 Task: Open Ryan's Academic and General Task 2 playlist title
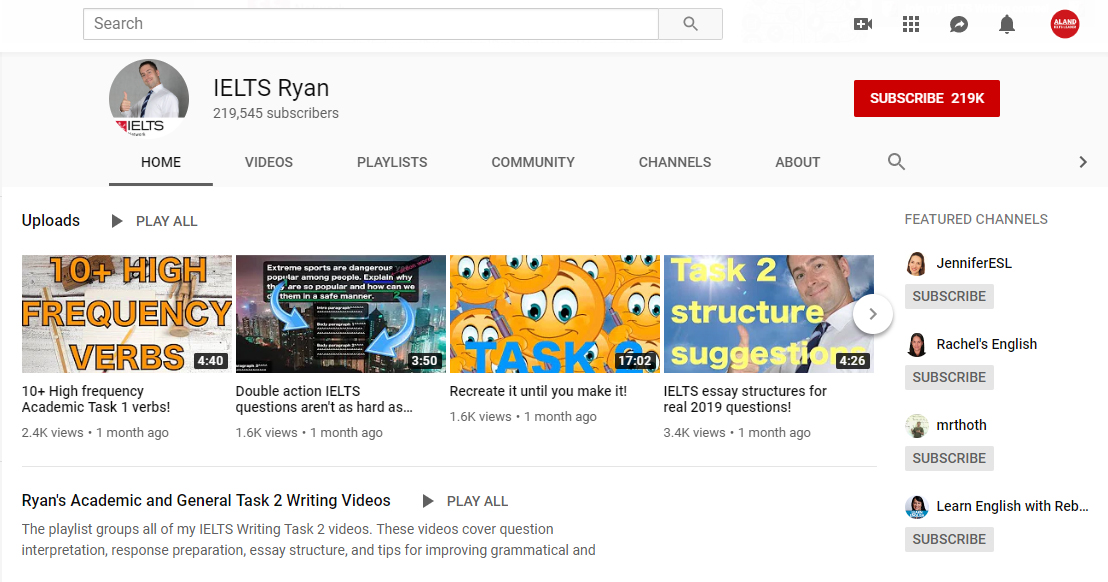tap(206, 500)
